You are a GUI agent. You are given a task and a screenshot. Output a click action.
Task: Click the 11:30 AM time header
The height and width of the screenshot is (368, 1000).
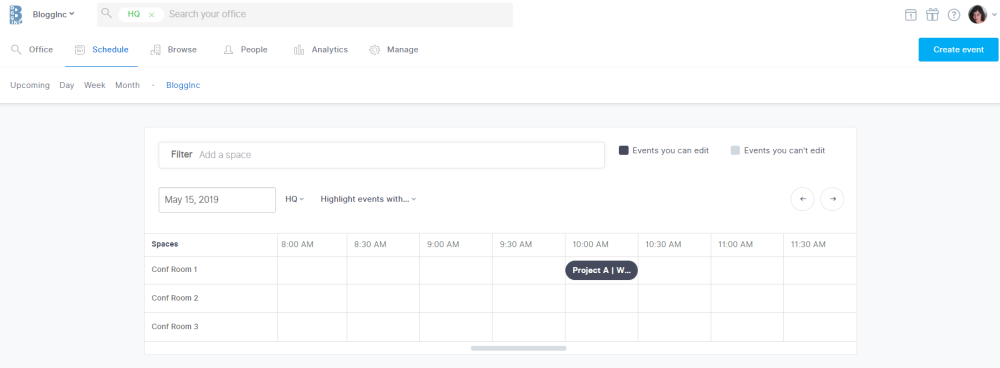[809, 244]
